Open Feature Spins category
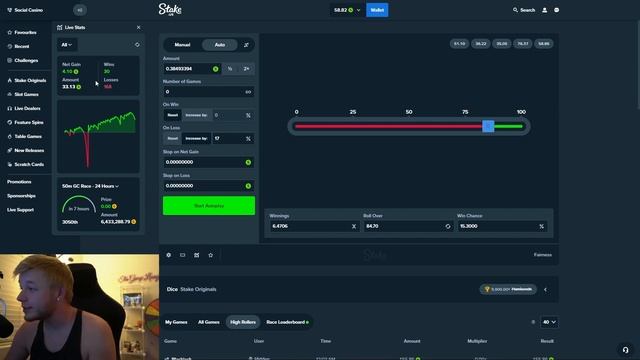Image resolution: width=640 pixels, height=360 pixels. pos(25,122)
